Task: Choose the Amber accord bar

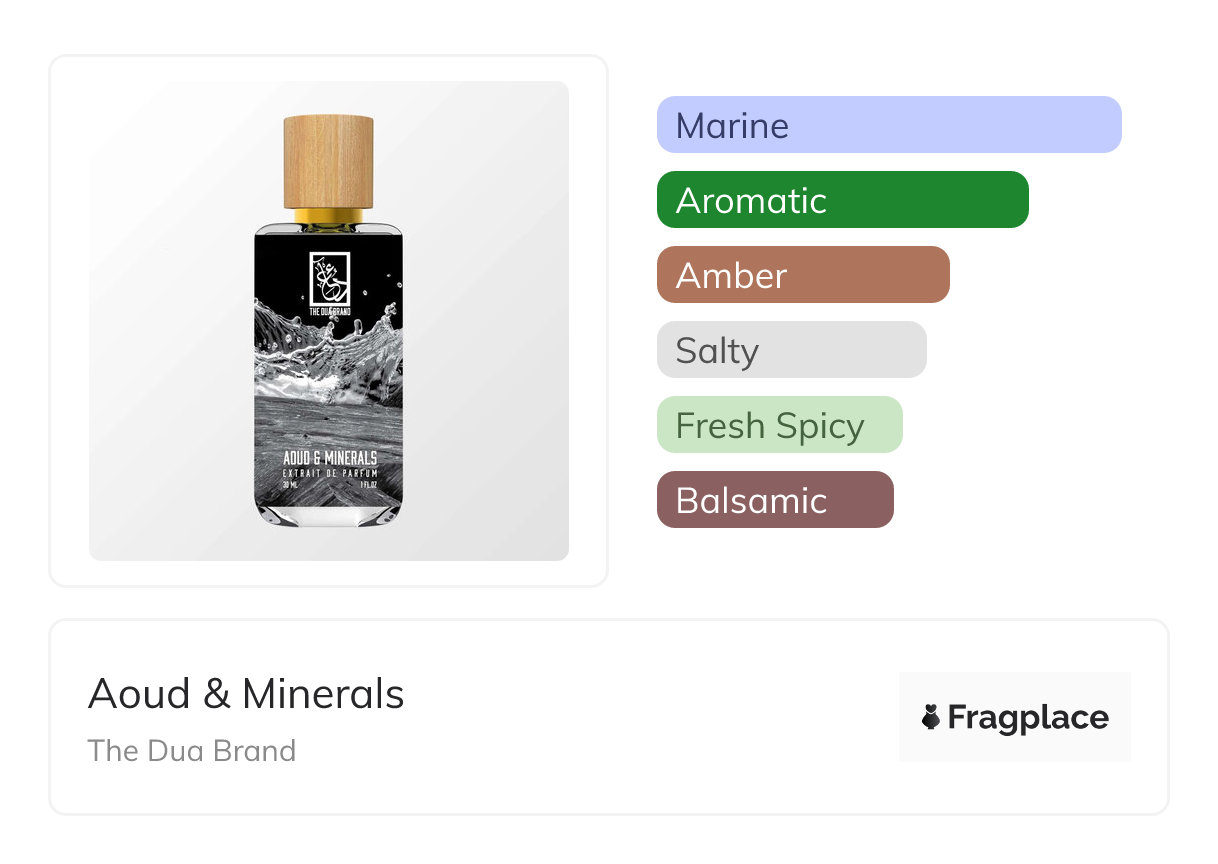Action: point(803,275)
